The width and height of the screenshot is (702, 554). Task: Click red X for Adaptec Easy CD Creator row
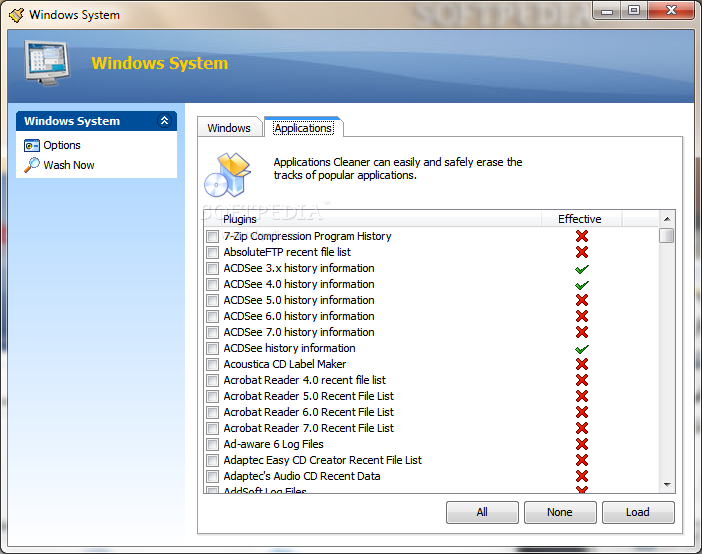(x=582, y=460)
